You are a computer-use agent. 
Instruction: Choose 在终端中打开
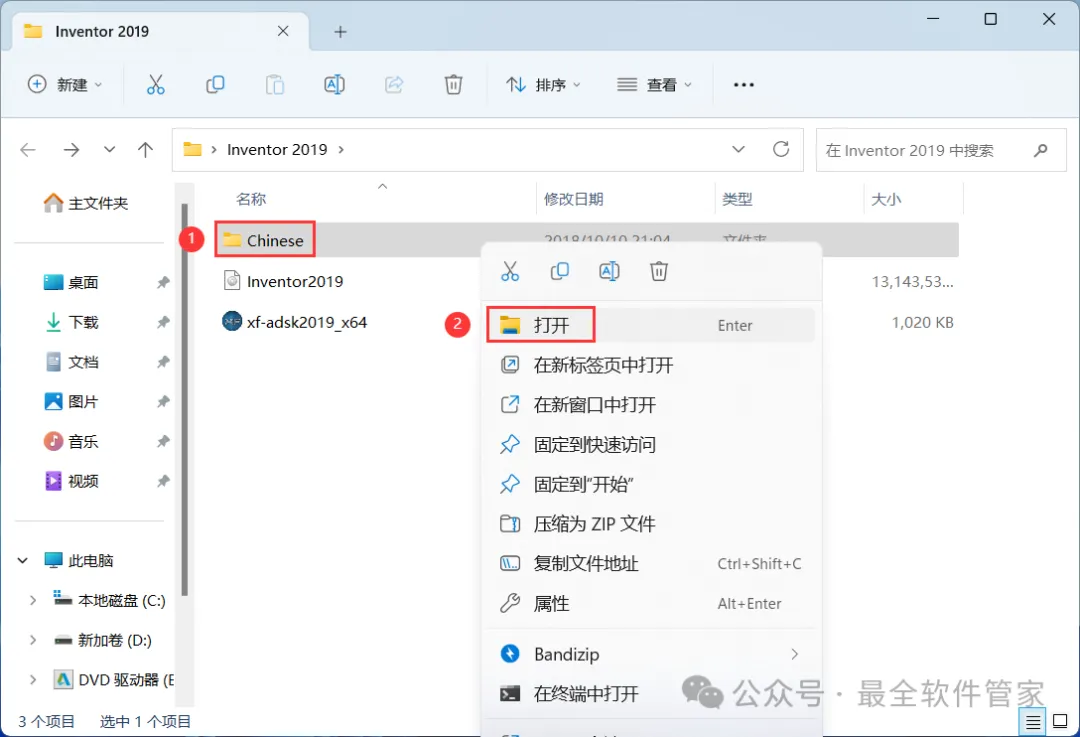click(651, 694)
